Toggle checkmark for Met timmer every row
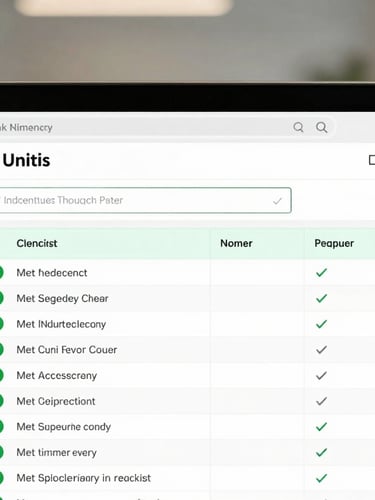 321,452
